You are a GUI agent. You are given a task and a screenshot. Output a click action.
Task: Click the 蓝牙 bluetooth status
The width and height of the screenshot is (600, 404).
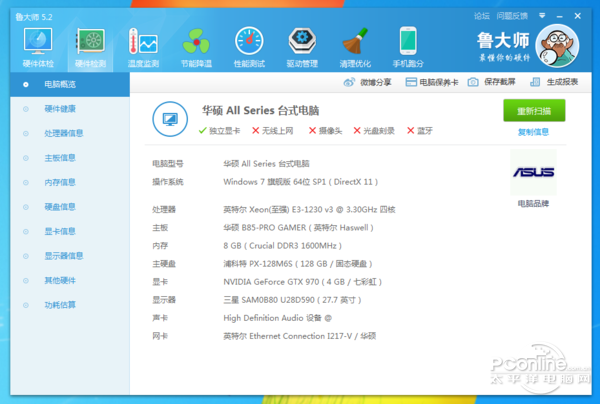pos(419,131)
